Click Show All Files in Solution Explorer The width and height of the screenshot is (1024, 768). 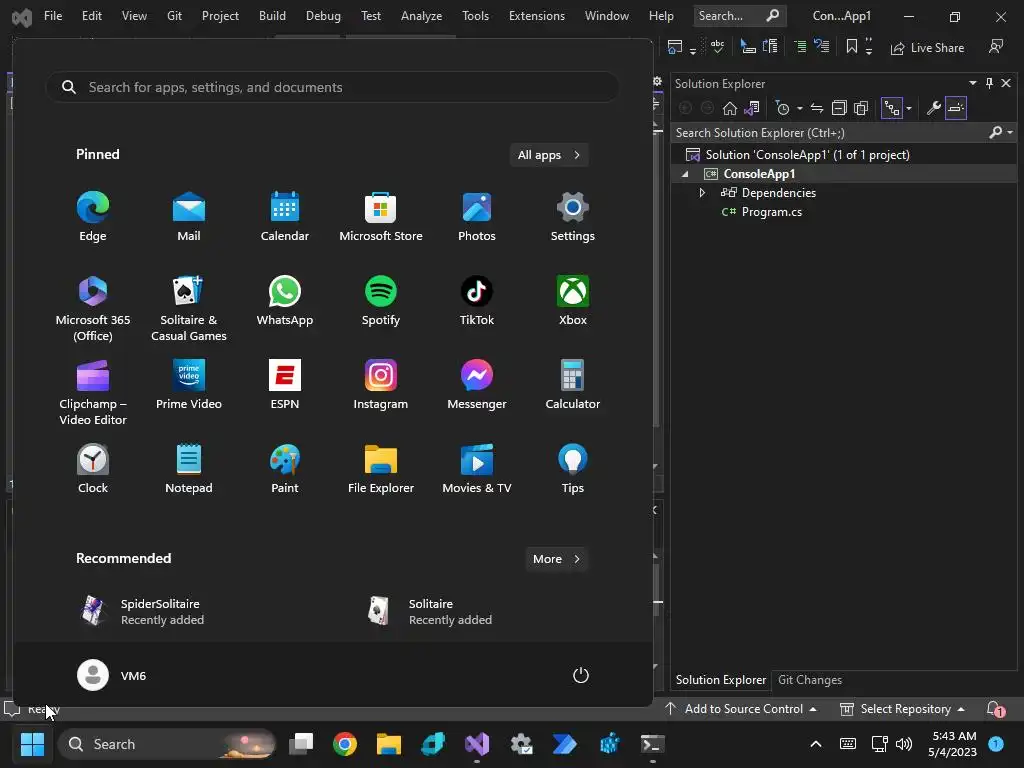pyautogui.click(x=861, y=108)
